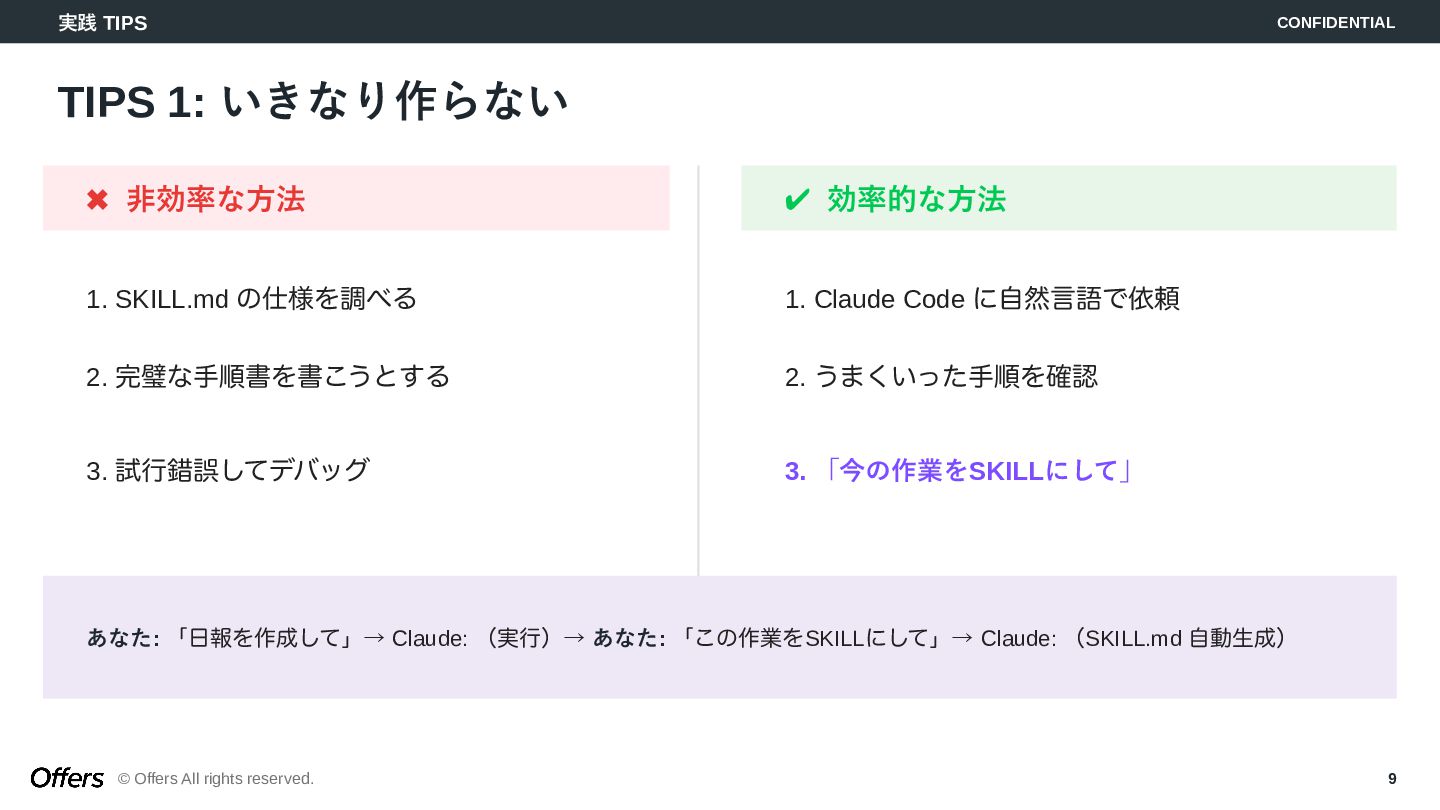Click the Offers logo in footer

[67, 778]
